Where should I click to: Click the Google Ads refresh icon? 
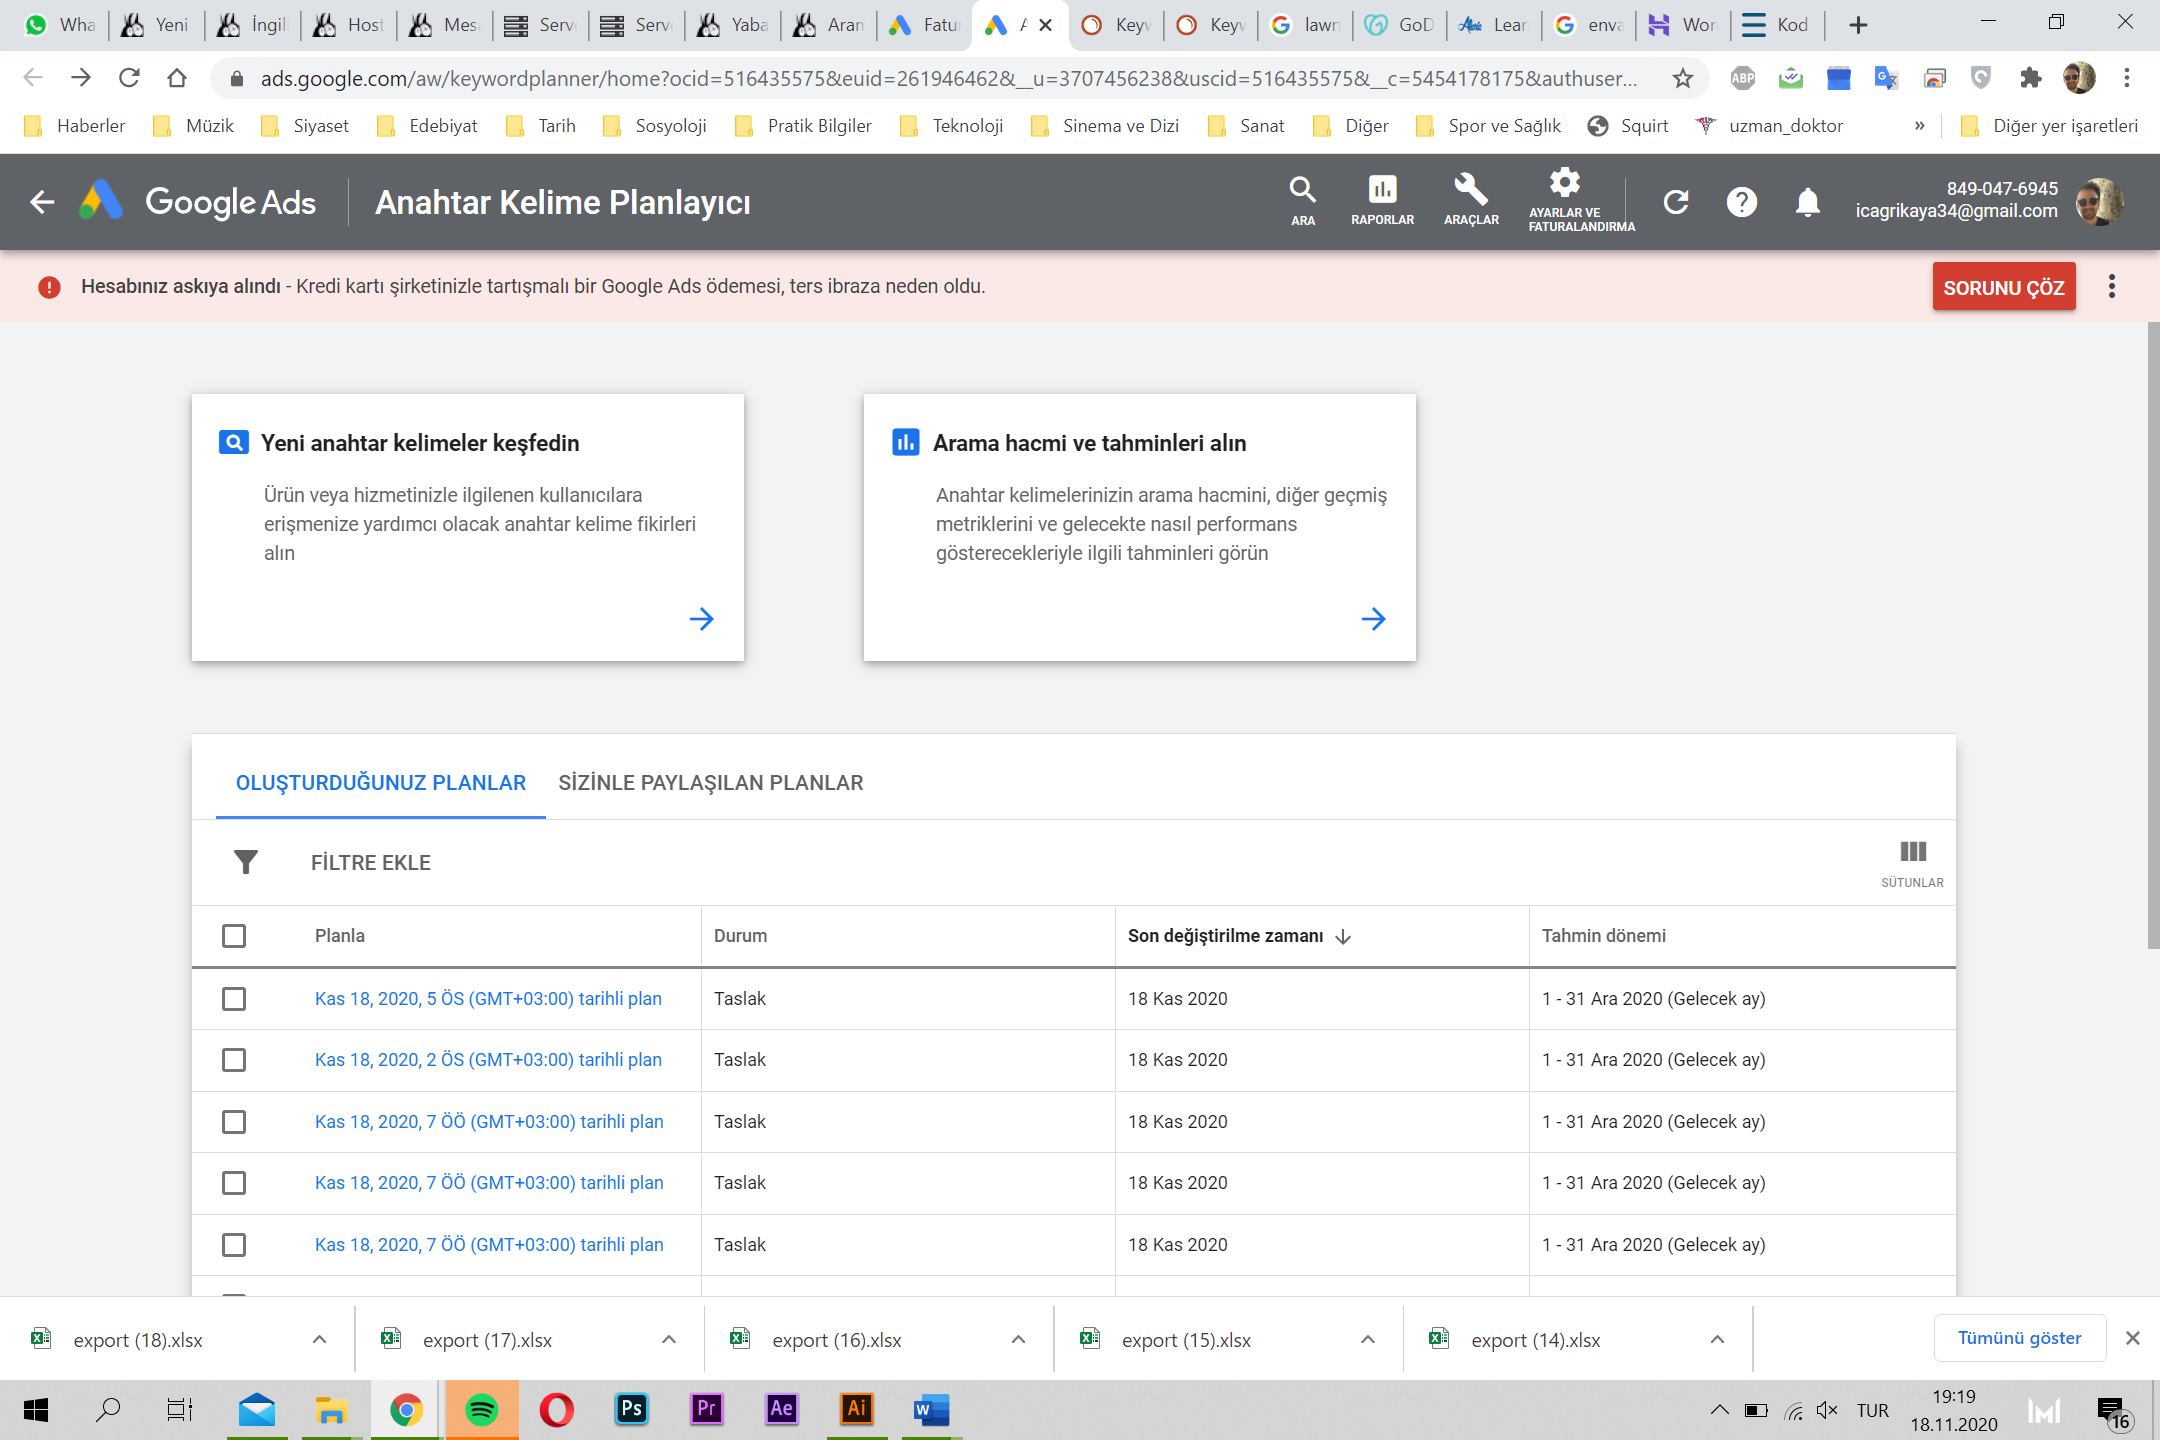click(x=1676, y=202)
